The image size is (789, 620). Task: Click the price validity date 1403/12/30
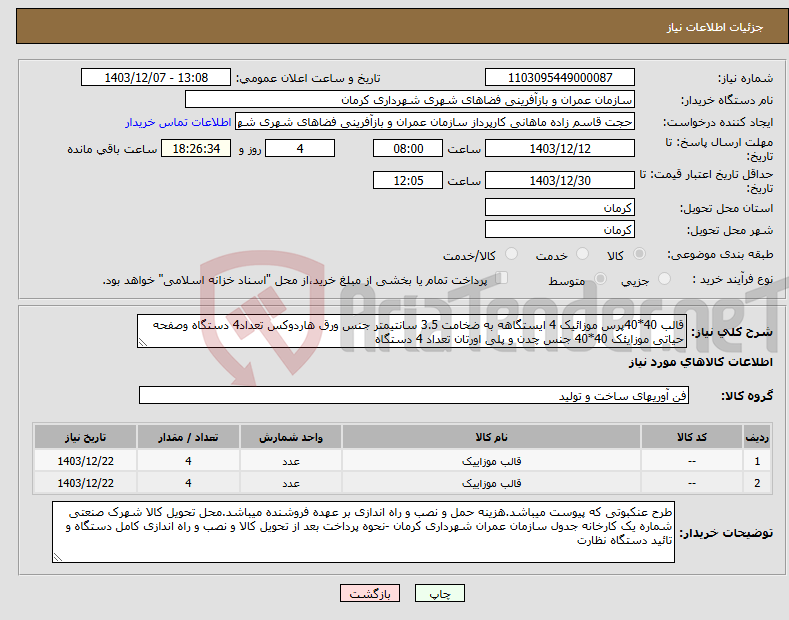pos(560,180)
